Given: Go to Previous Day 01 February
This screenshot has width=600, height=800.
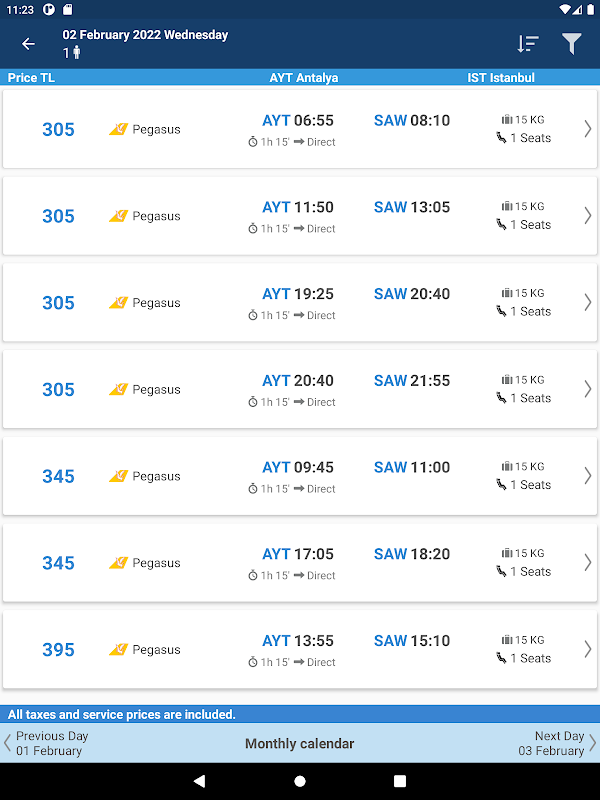Looking at the screenshot, I should (50, 743).
